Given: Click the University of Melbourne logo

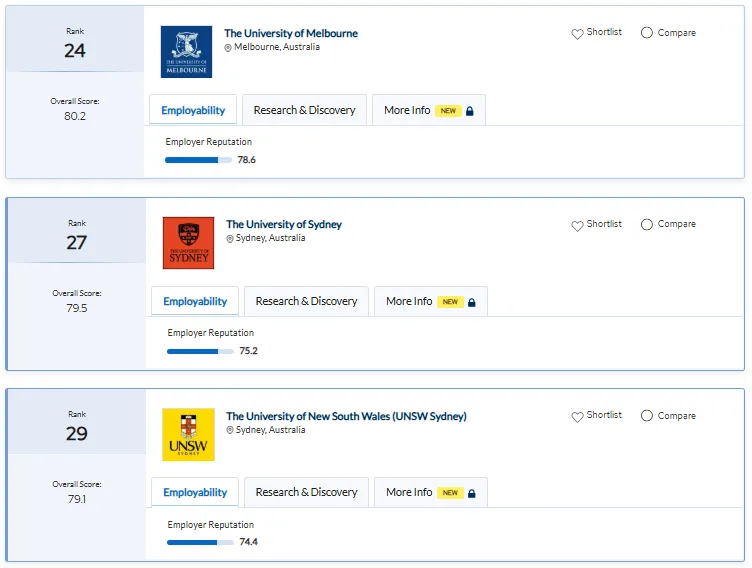Looking at the screenshot, I should point(186,52).
